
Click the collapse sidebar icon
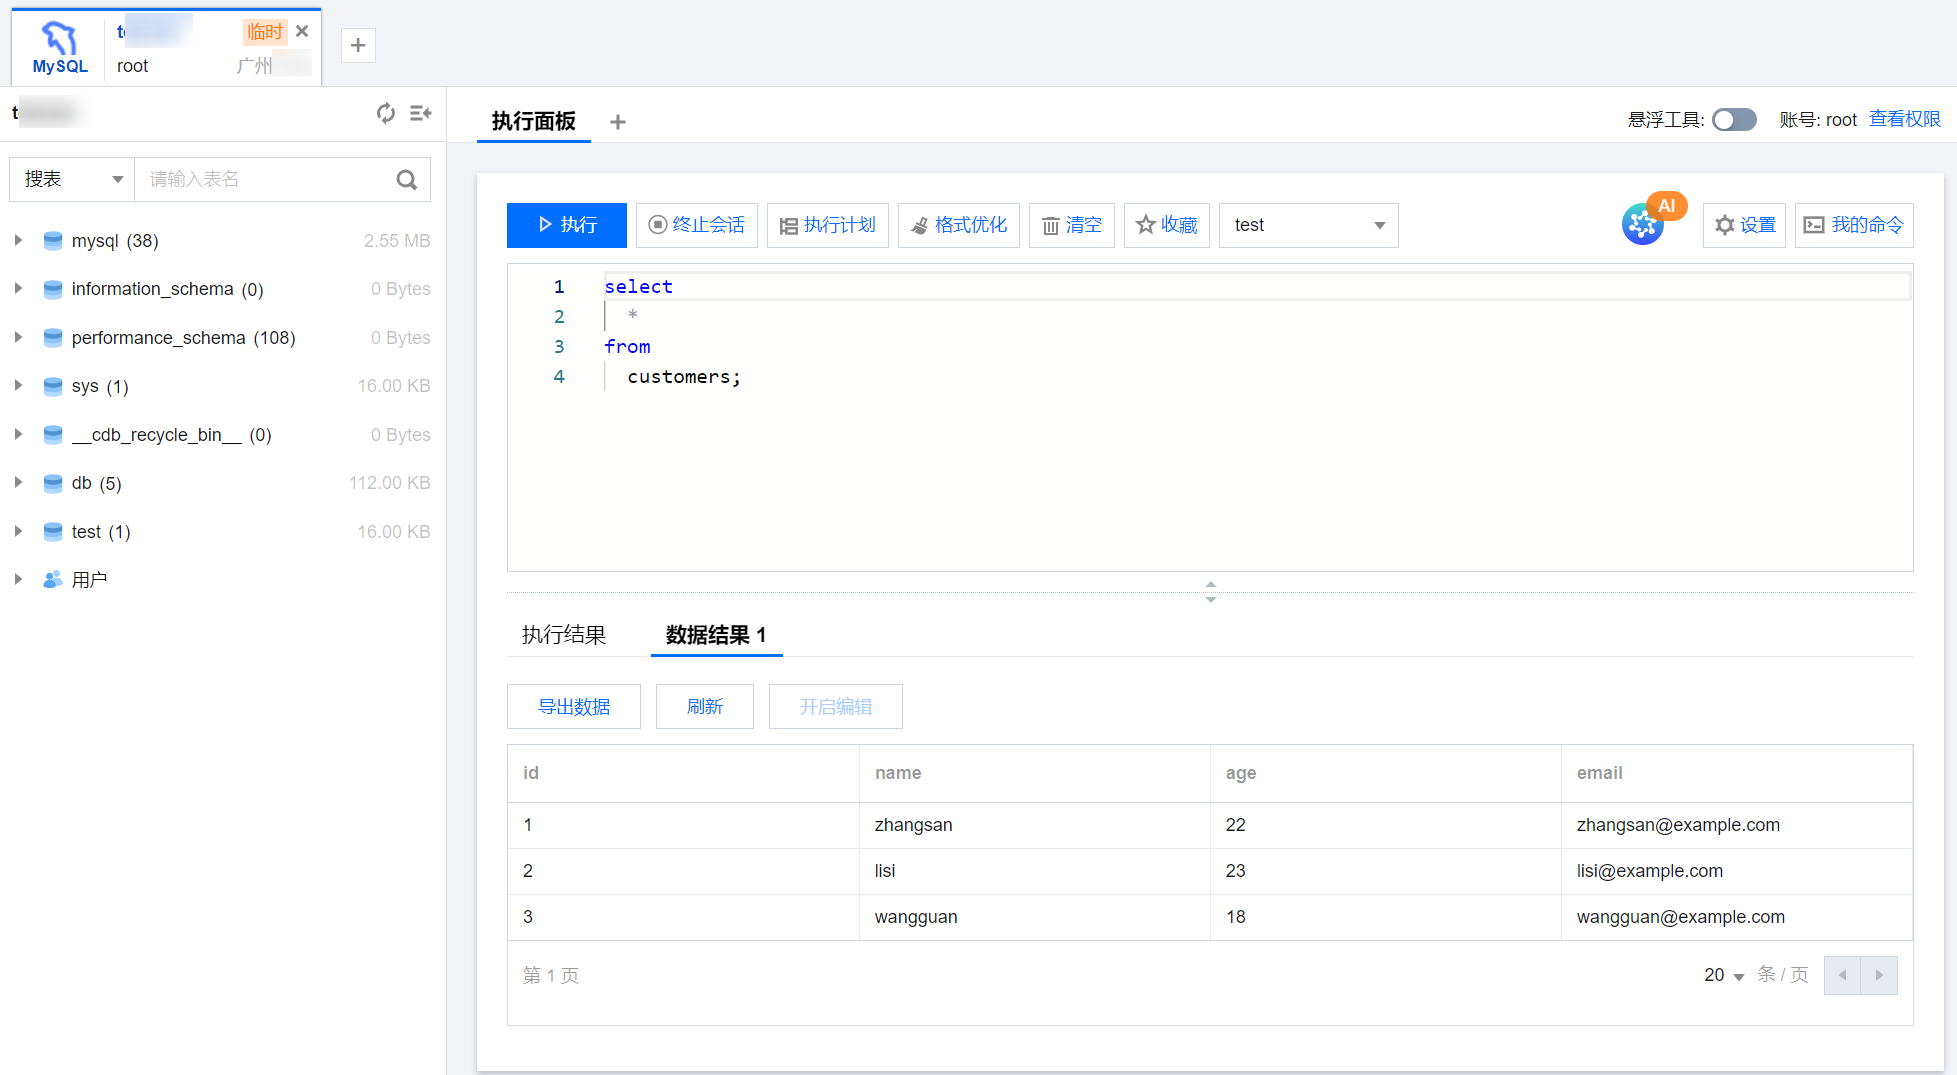[x=421, y=113]
